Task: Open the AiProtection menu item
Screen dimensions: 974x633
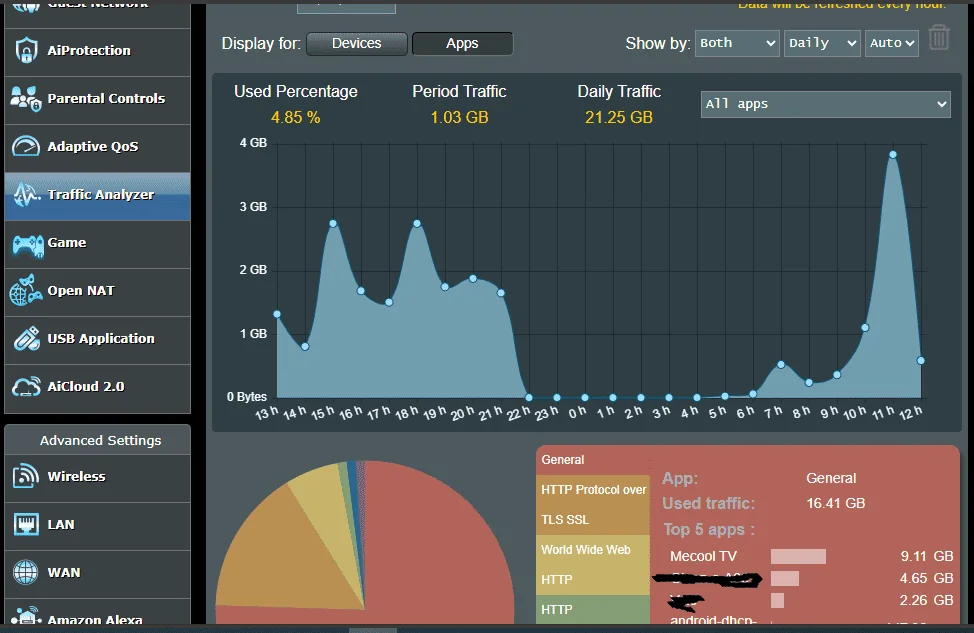Action: click(x=98, y=52)
